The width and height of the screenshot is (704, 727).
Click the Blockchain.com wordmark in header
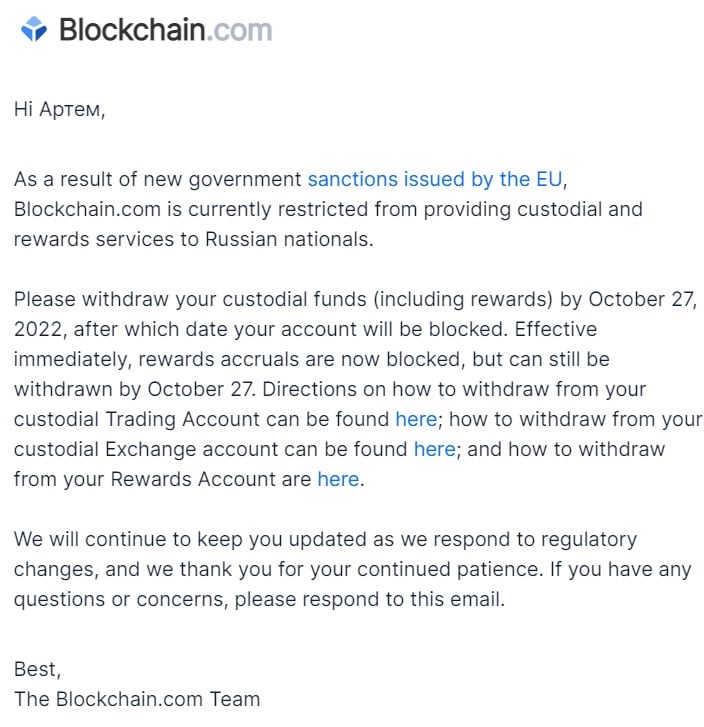(x=165, y=29)
